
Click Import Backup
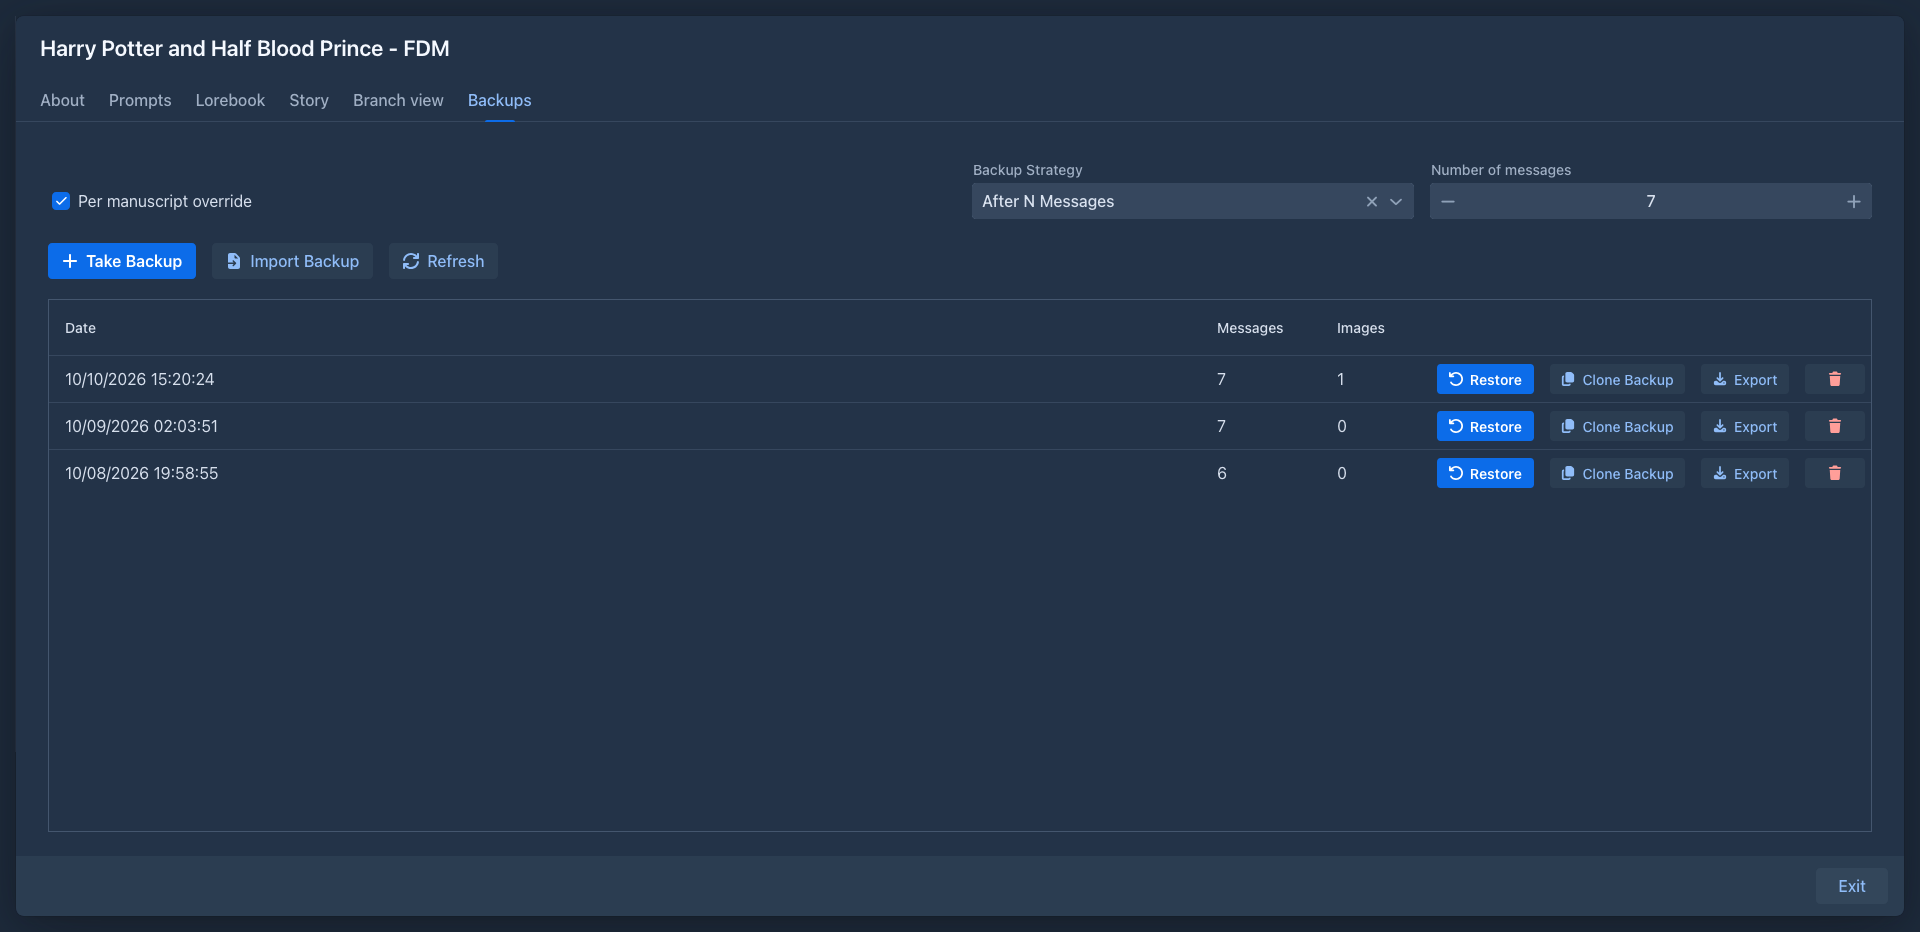(292, 261)
